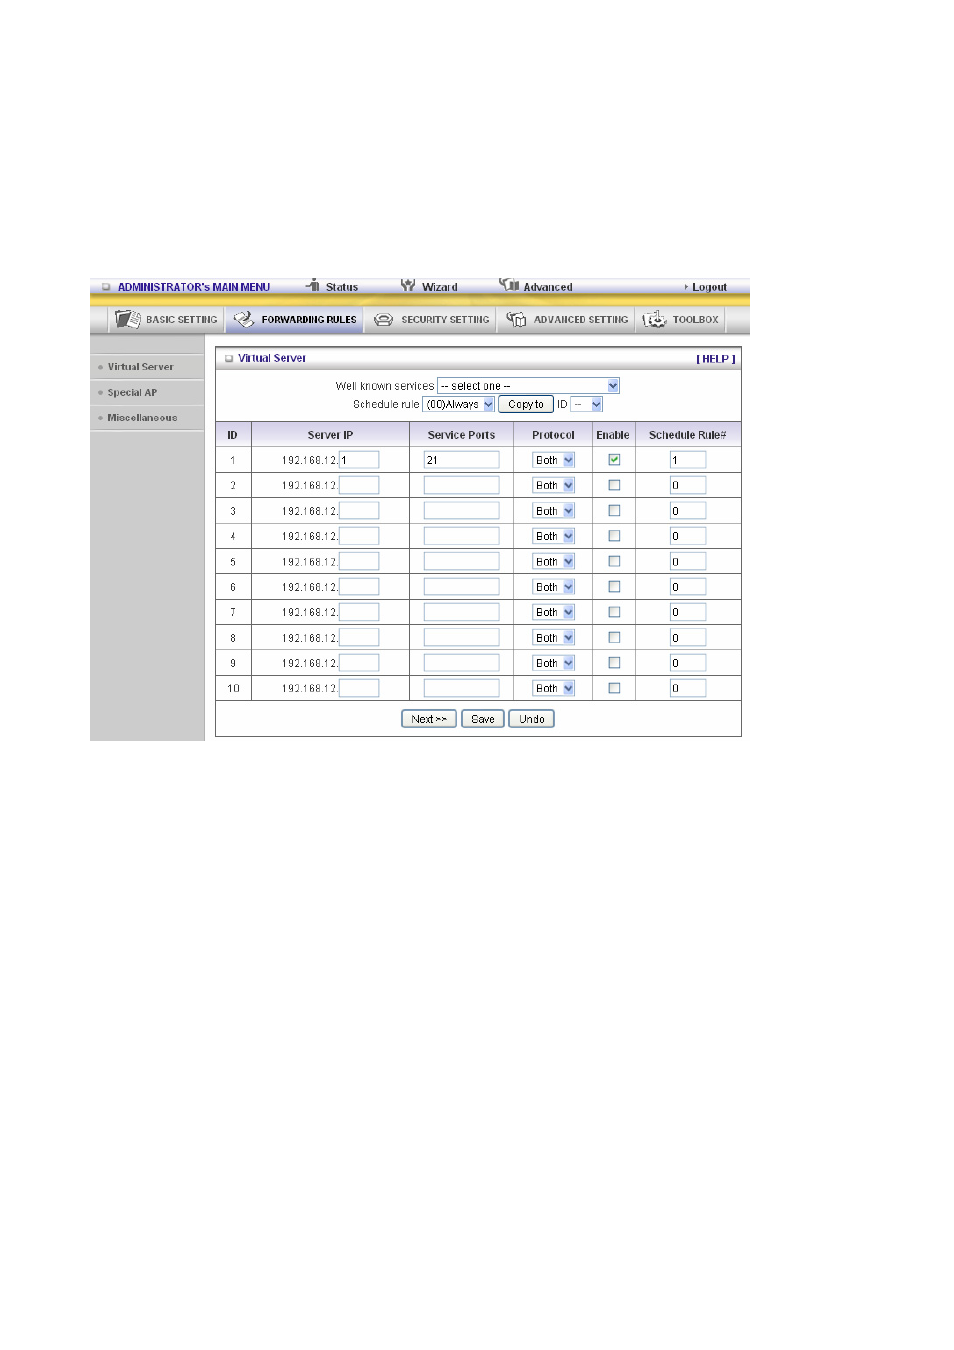
Task: Check Enable for rule 3
Action: pos(614,511)
